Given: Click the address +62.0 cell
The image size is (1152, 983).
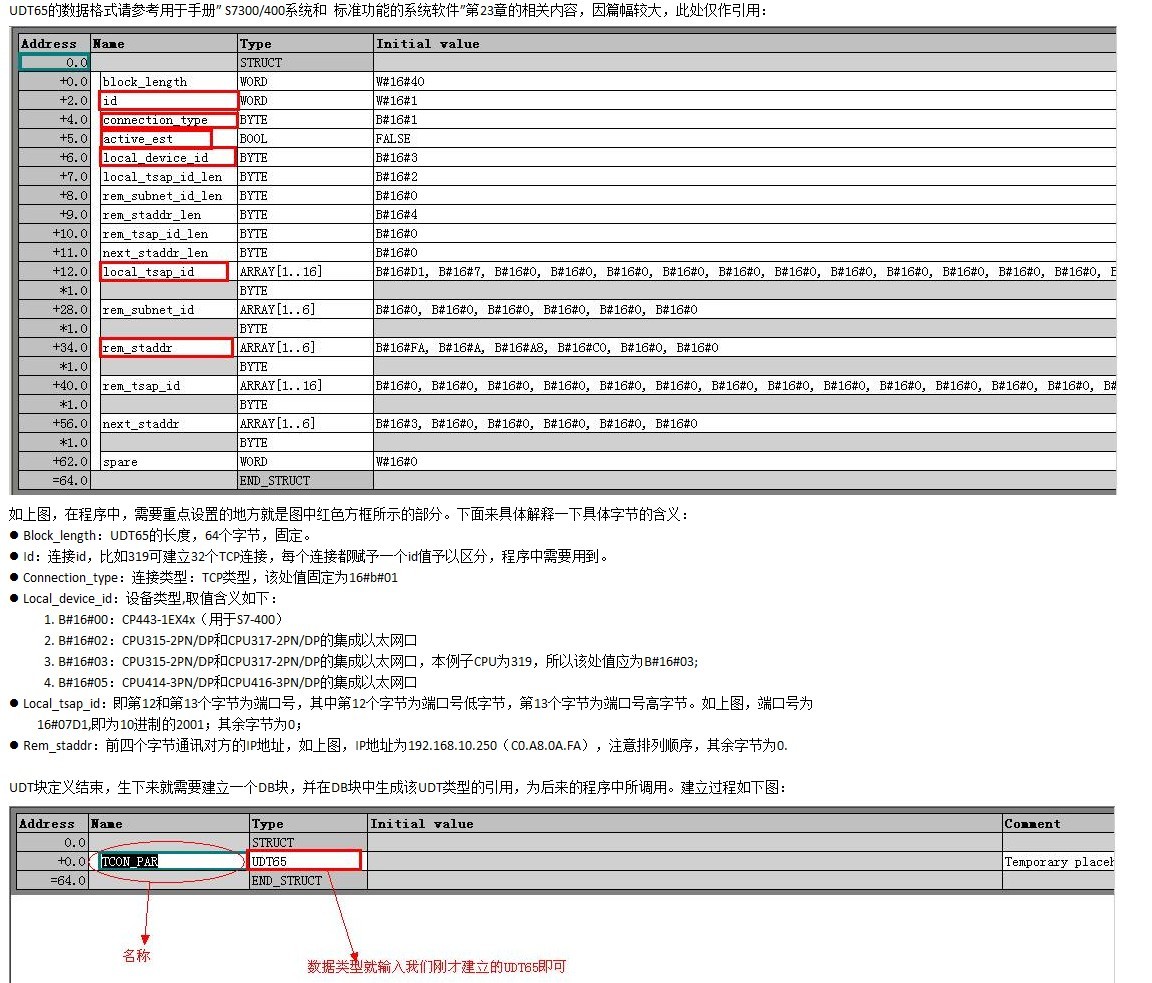Looking at the screenshot, I should (x=54, y=462).
